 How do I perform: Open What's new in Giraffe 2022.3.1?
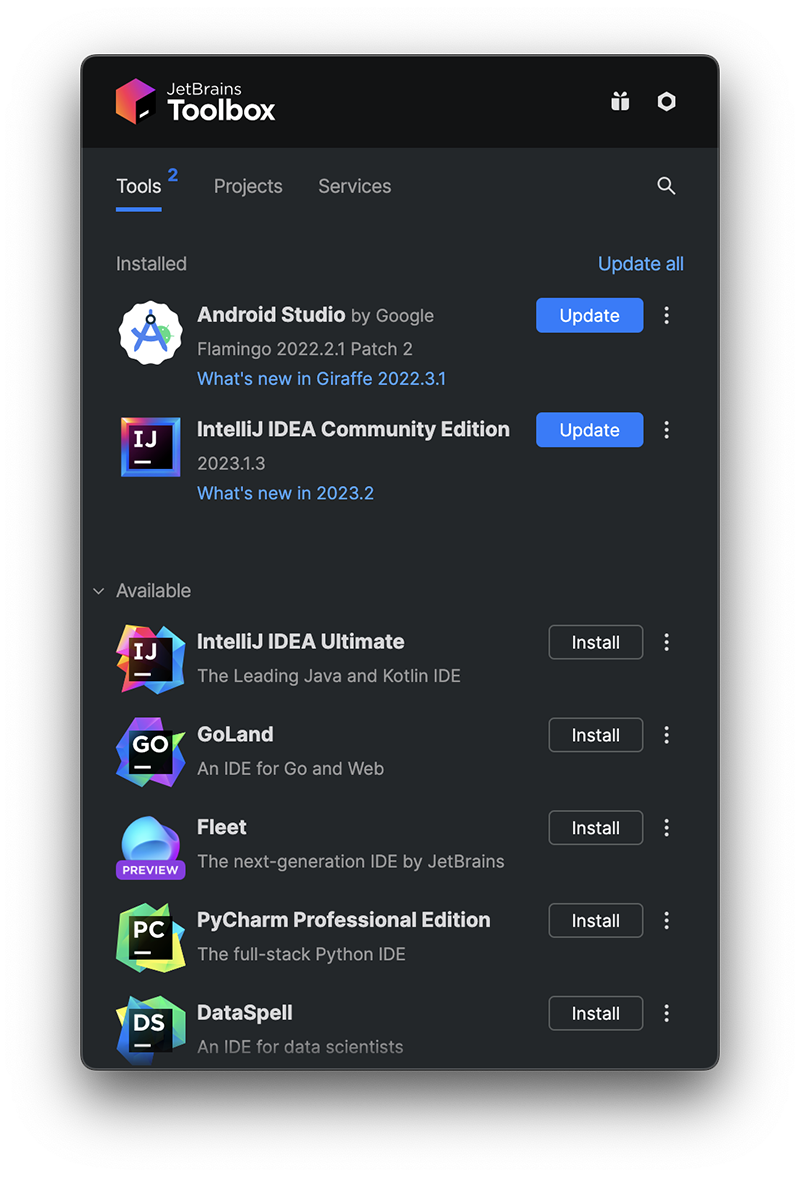[321, 379]
